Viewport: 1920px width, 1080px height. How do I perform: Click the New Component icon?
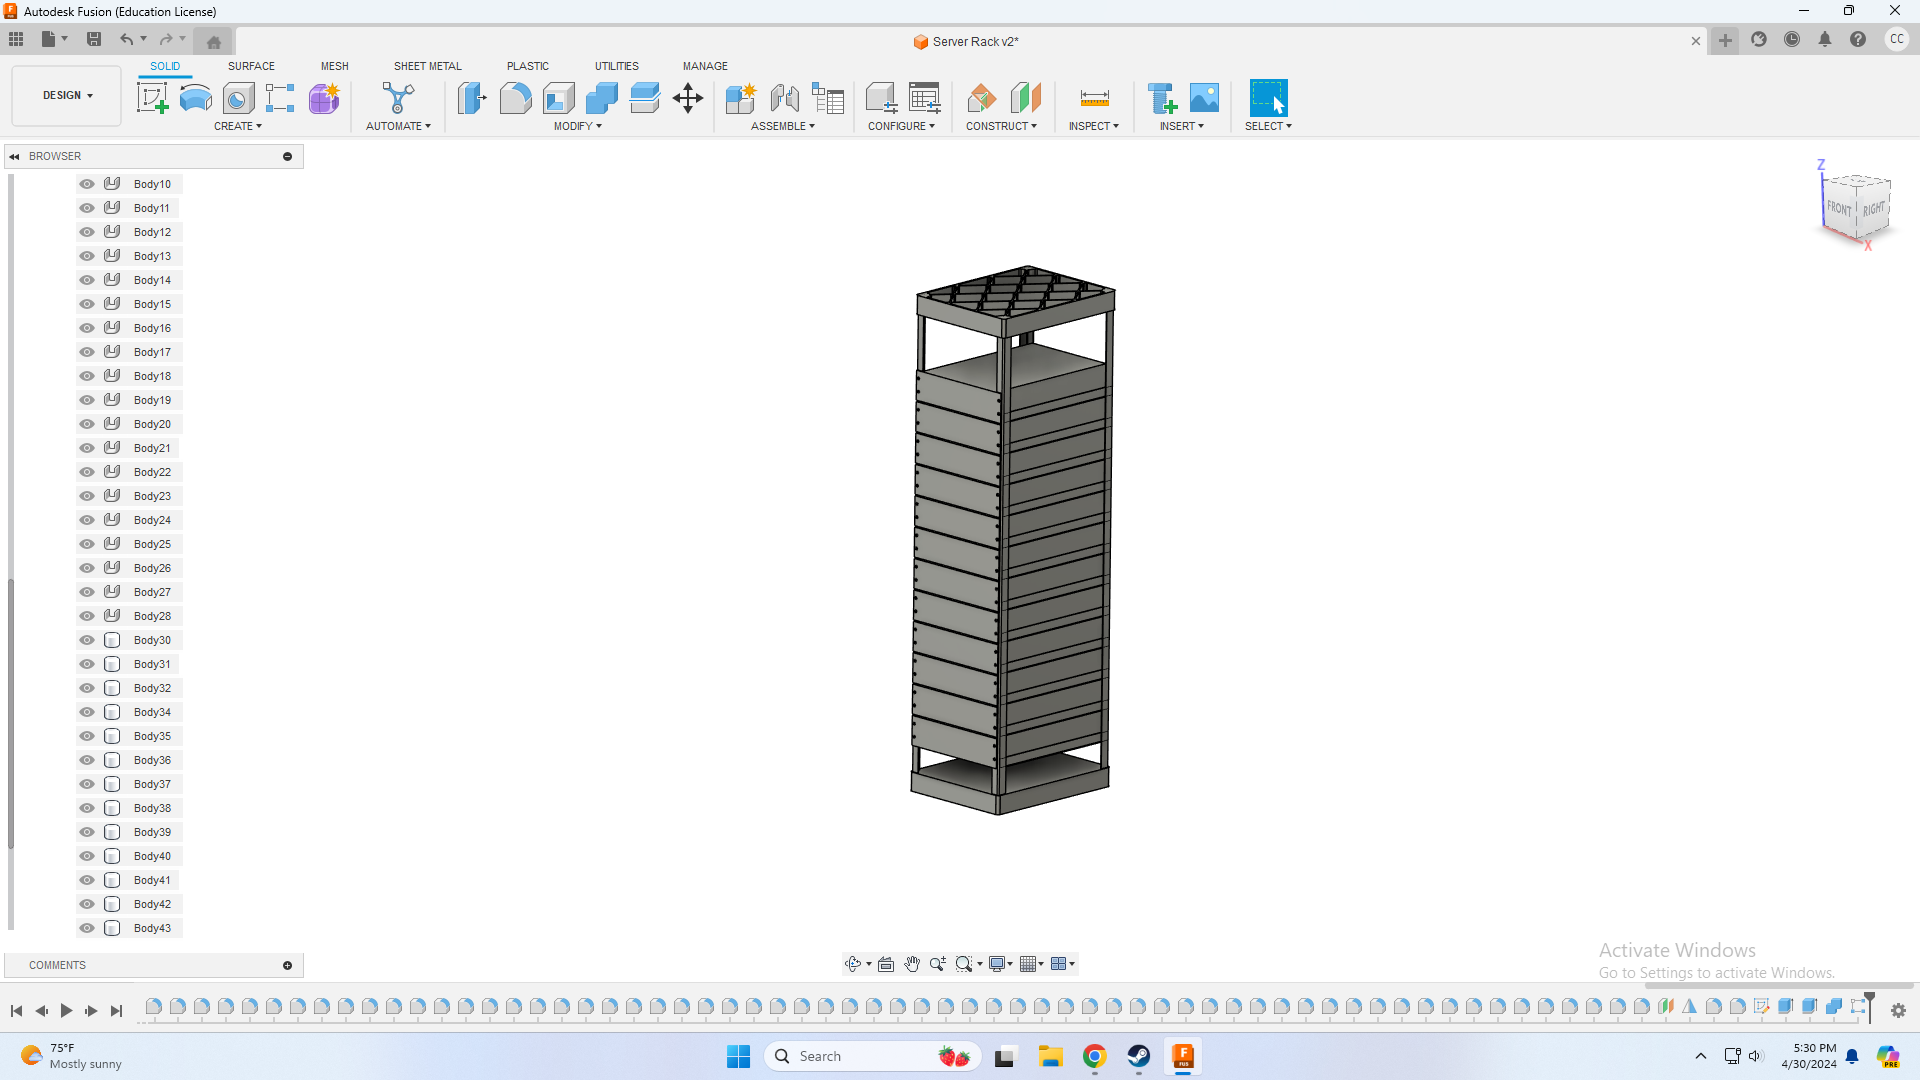click(741, 98)
